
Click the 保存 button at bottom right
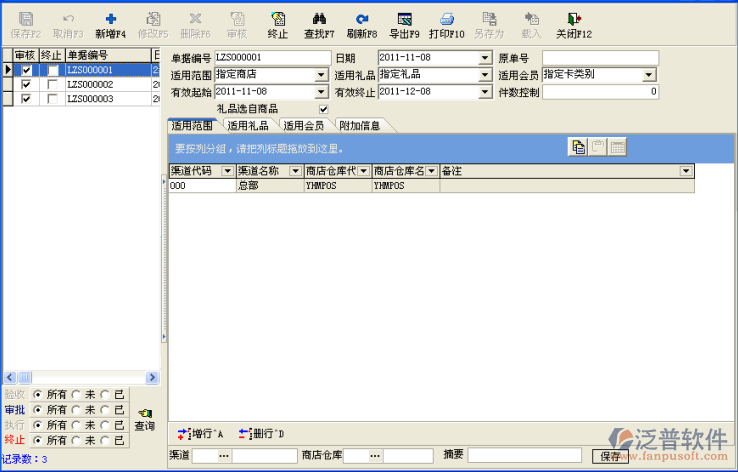(x=610, y=456)
